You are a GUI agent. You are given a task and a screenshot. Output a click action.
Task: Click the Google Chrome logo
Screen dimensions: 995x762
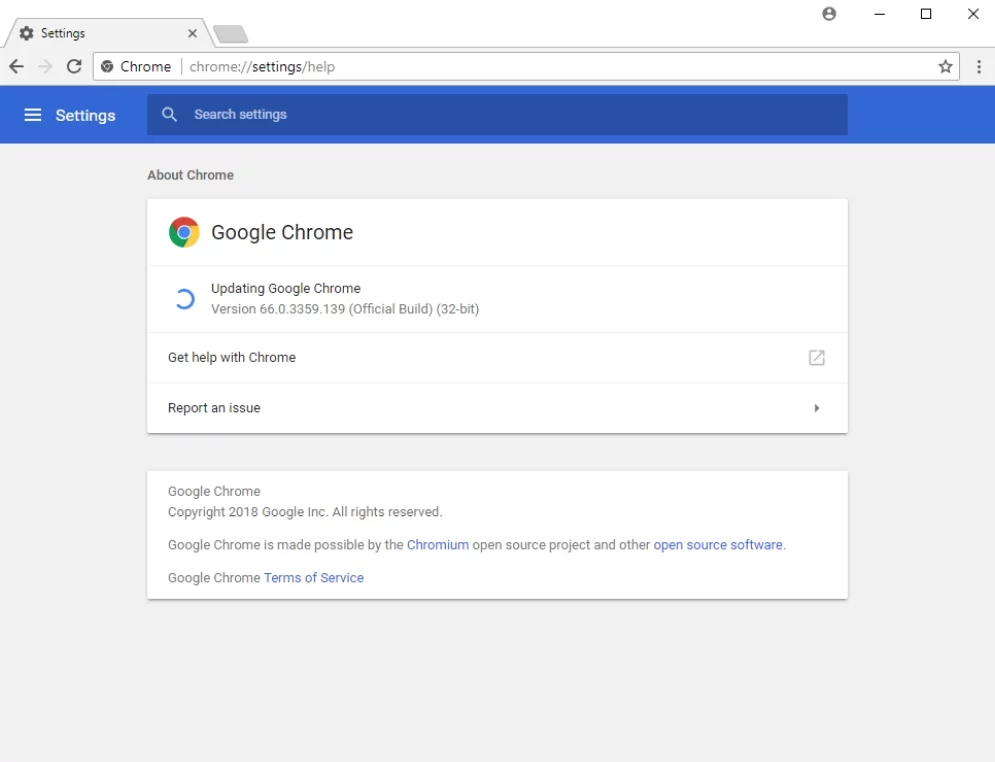coord(184,232)
